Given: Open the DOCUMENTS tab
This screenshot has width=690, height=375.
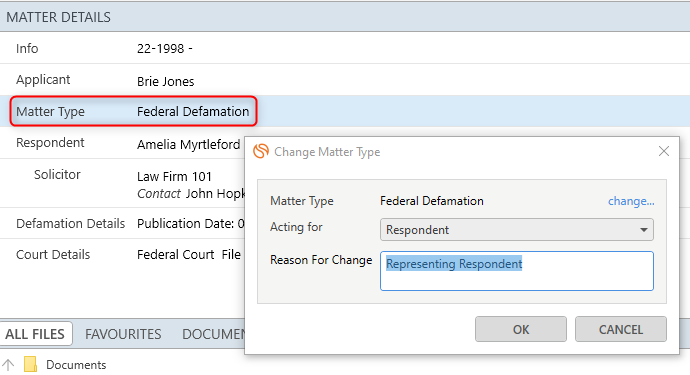Looking at the screenshot, I should pyautogui.click(x=213, y=334).
